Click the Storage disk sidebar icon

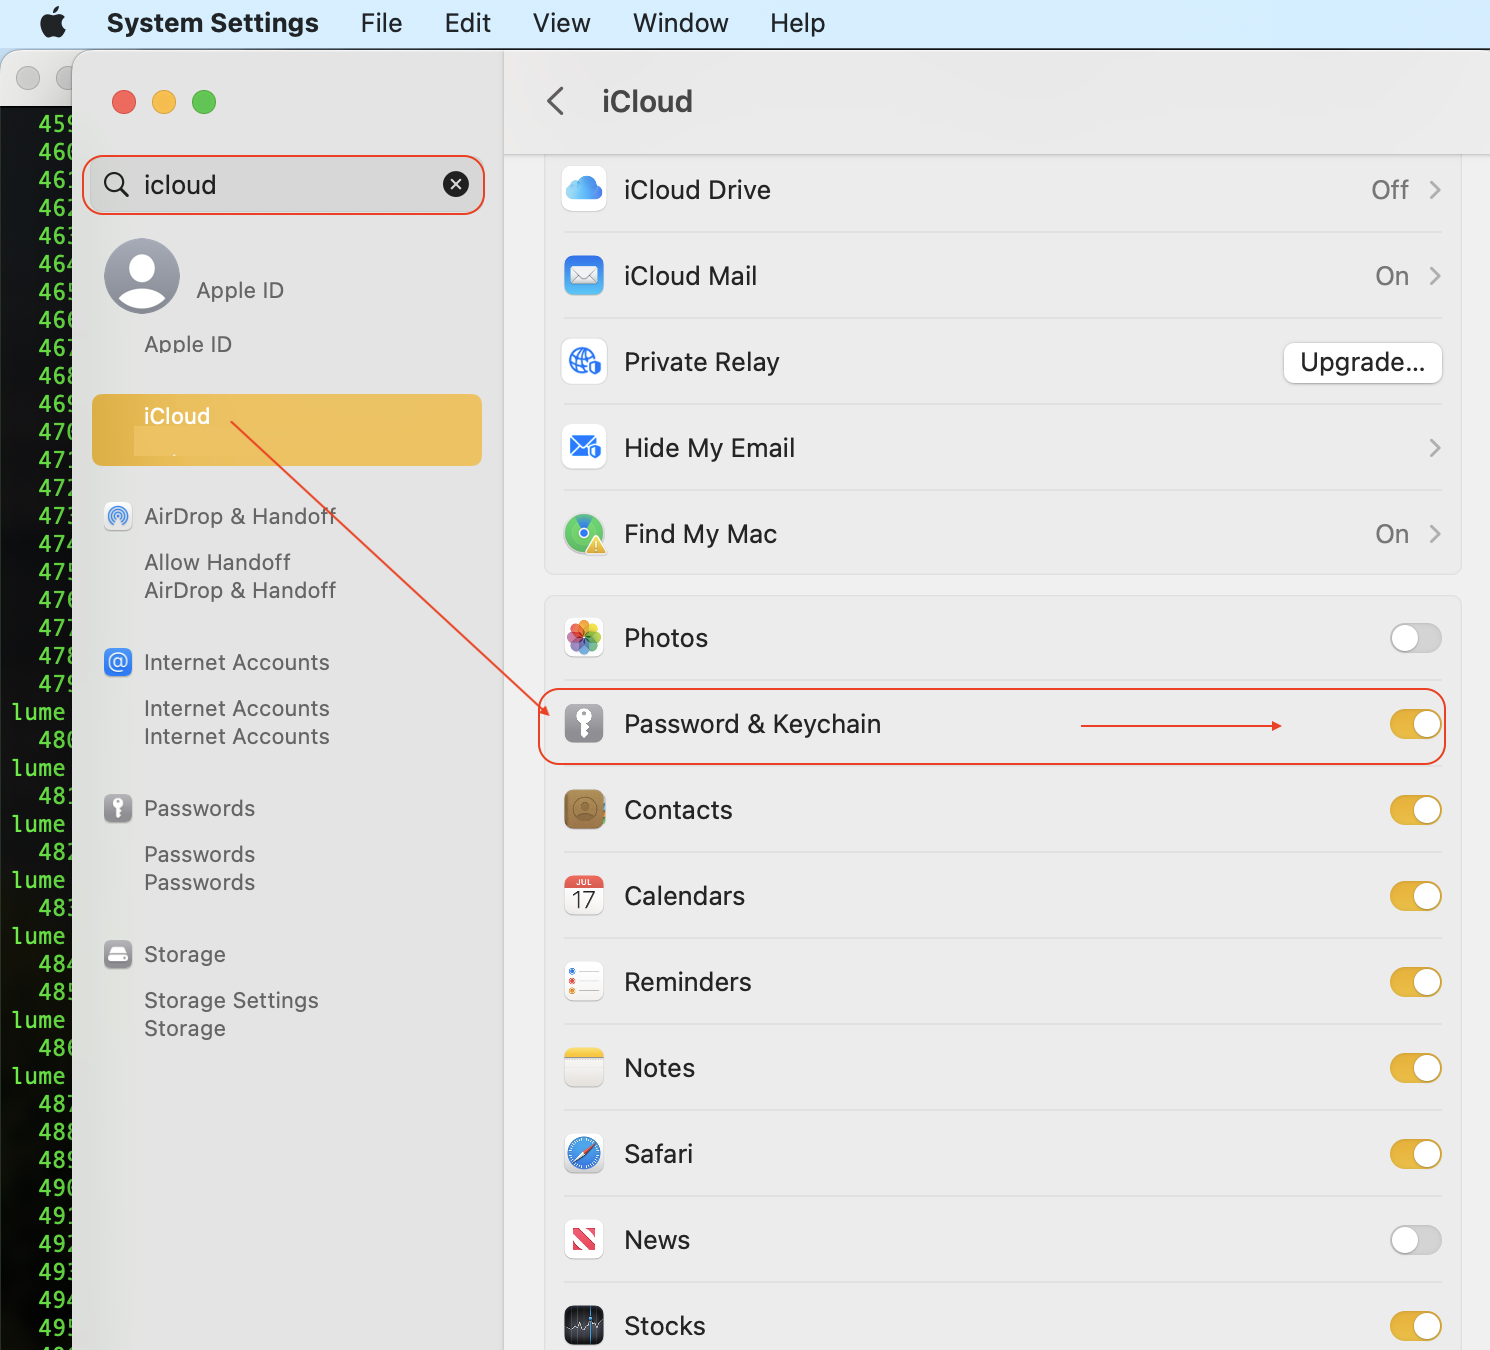[x=118, y=954]
